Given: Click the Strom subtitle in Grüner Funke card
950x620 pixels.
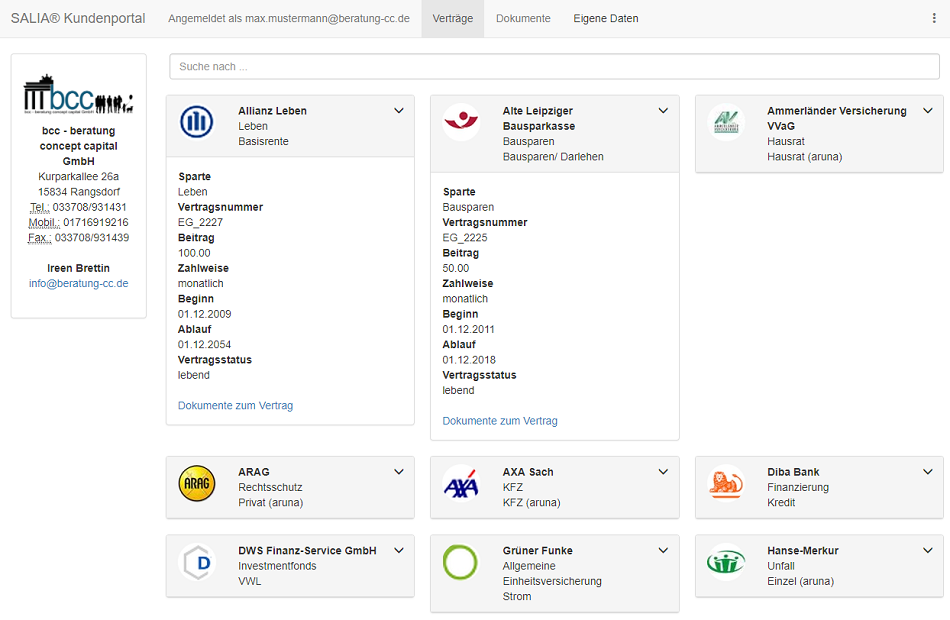Looking at the screenshot, I should (517, 596).
